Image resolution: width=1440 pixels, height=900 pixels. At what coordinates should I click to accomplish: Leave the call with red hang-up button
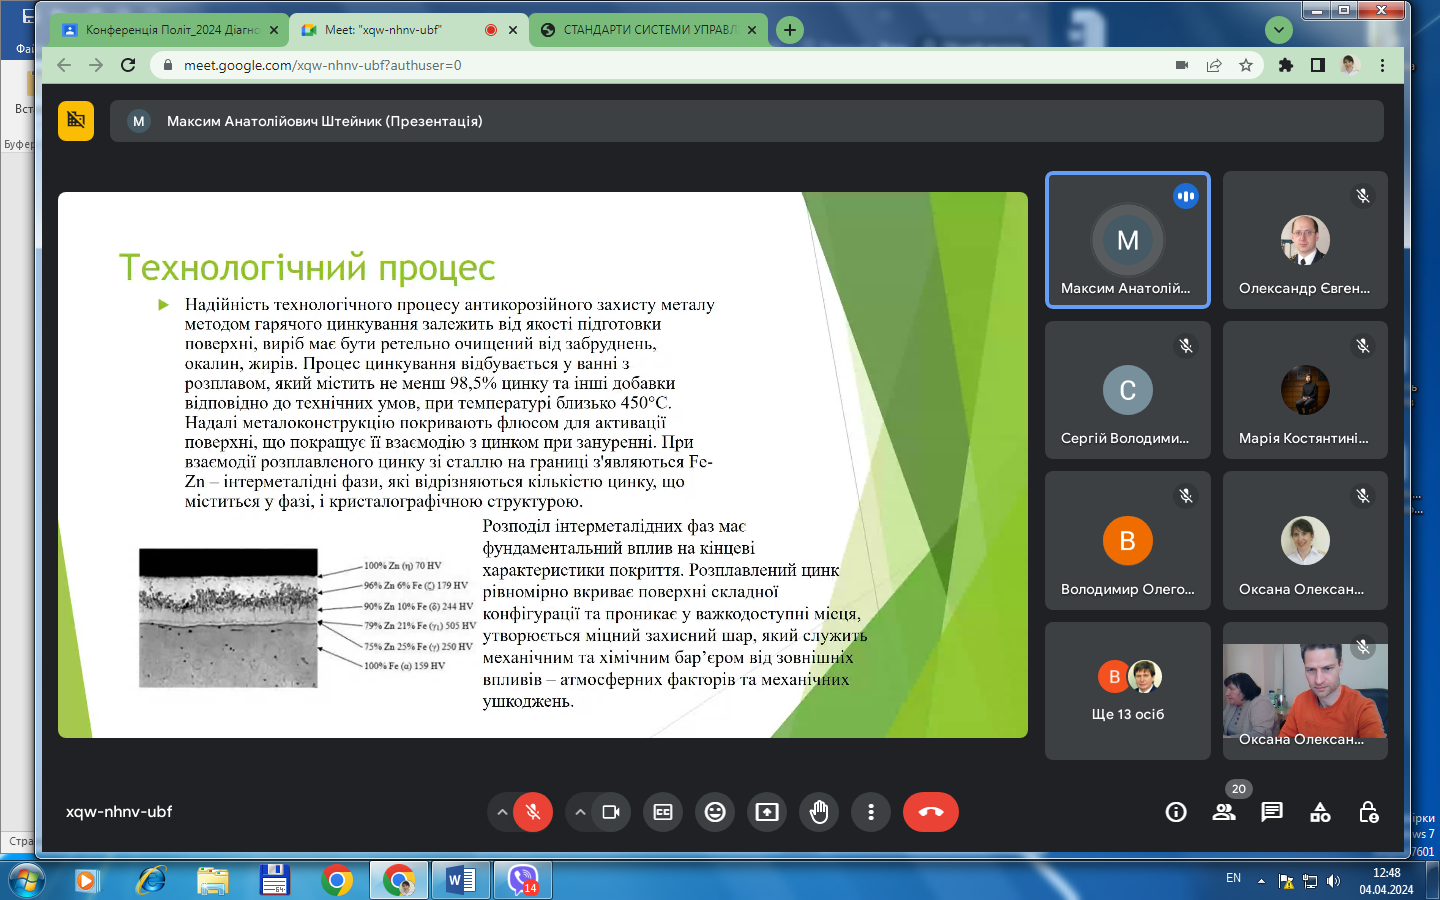click(x=930, y=812)
